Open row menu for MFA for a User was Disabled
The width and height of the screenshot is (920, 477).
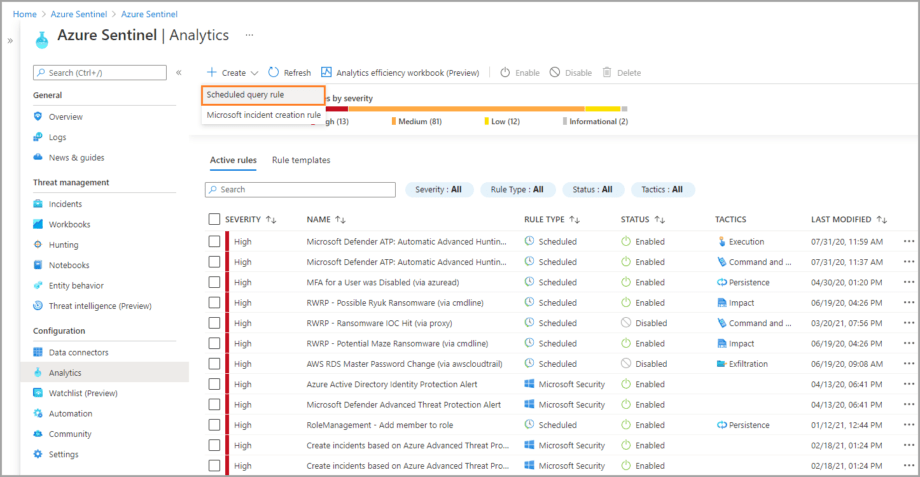coord(909,282)
